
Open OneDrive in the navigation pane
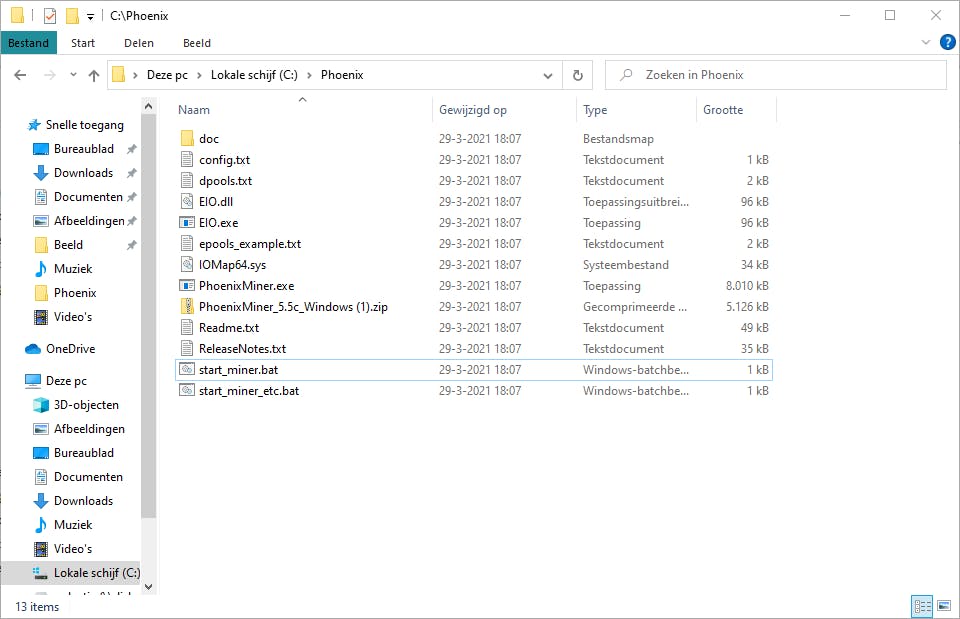coord(70,348)
